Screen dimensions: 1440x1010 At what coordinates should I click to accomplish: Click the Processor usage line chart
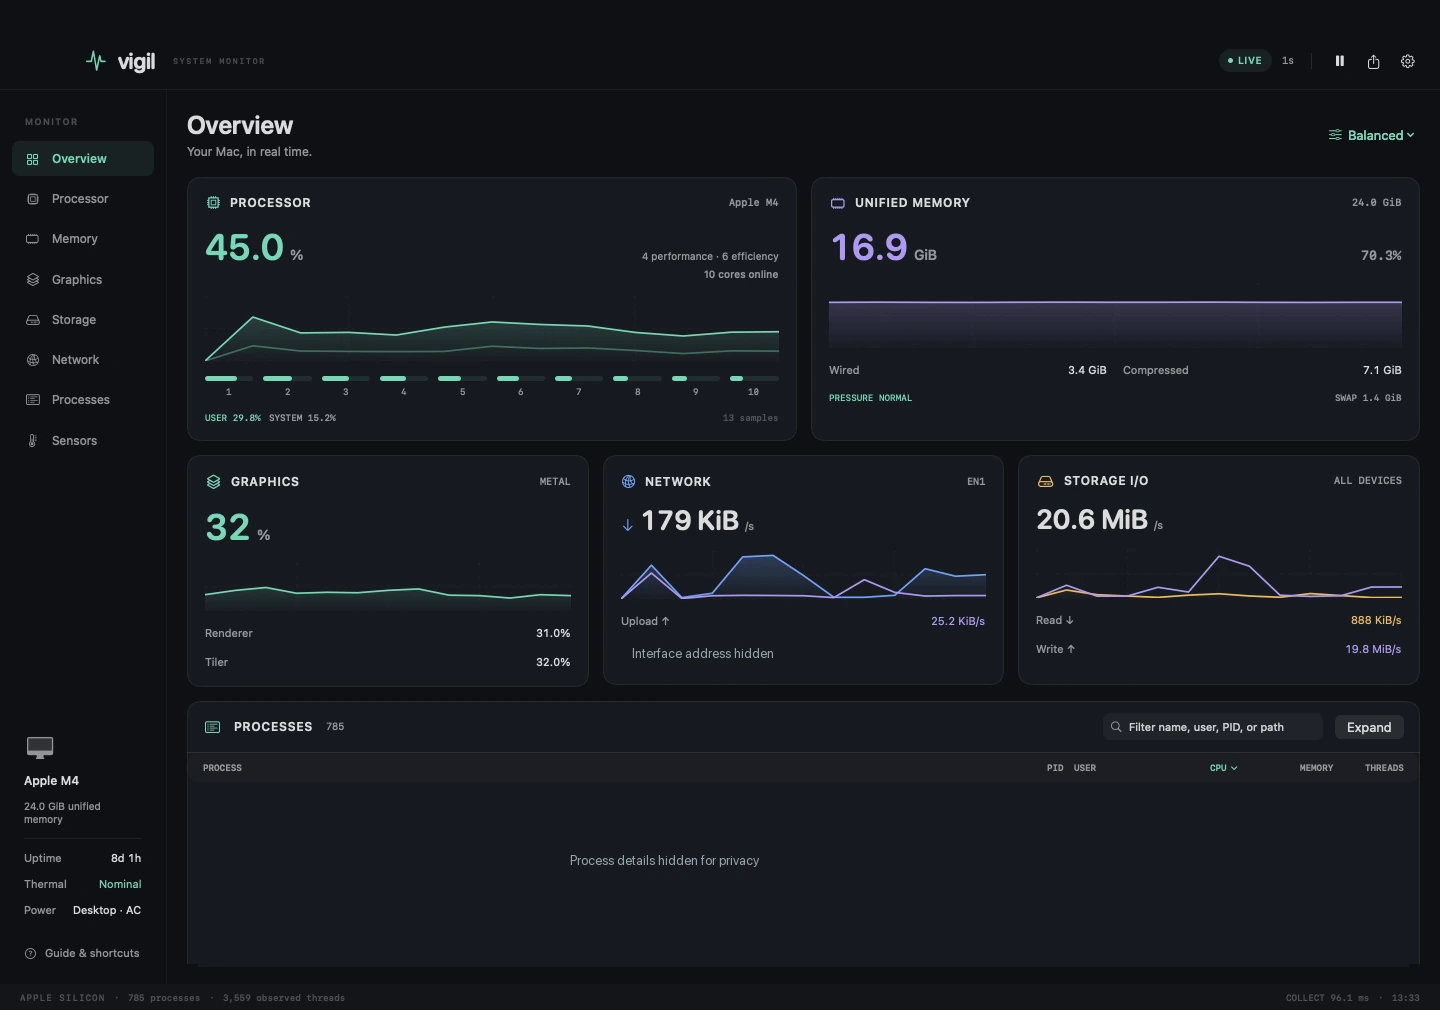click(492, 330)
